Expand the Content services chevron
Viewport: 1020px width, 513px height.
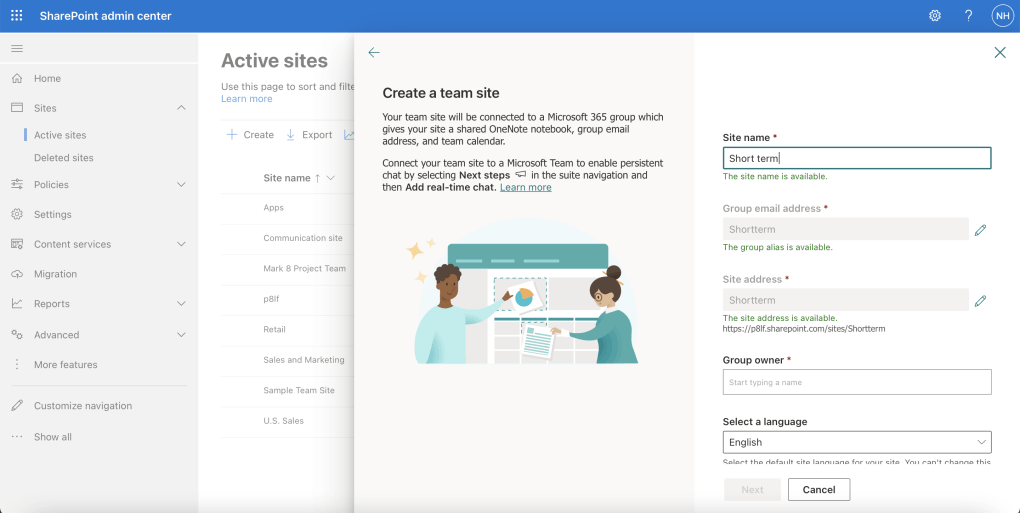click(181, 244)
